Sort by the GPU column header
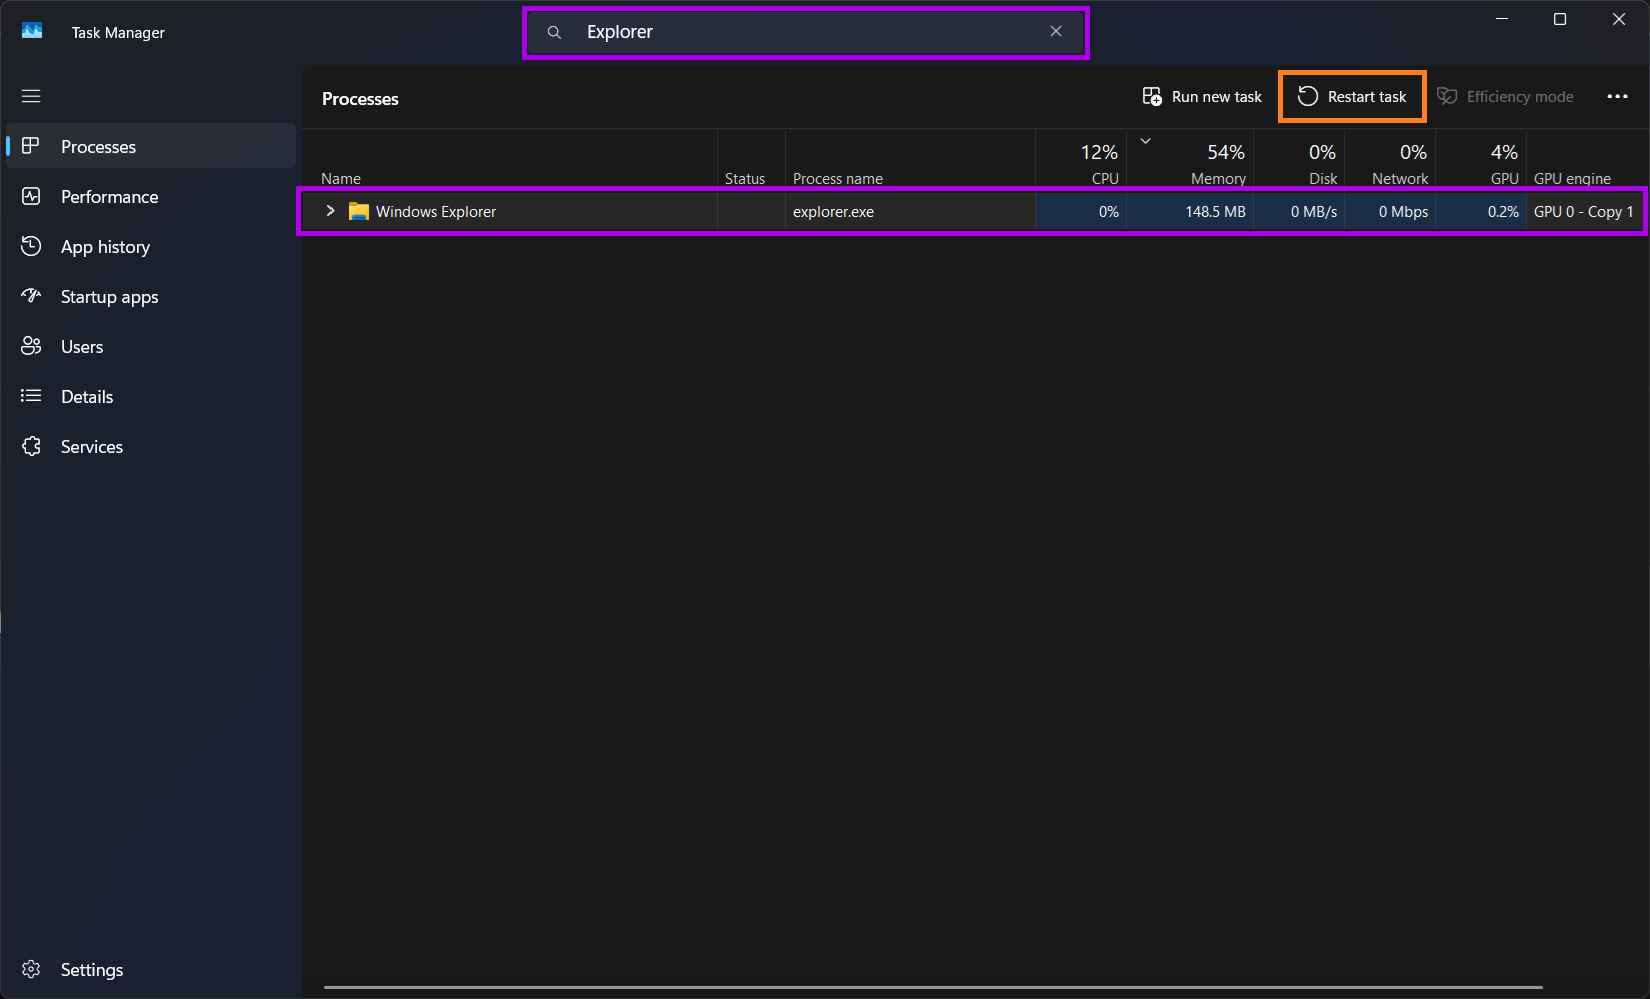1650x999 pixels. click(1481, 160)
